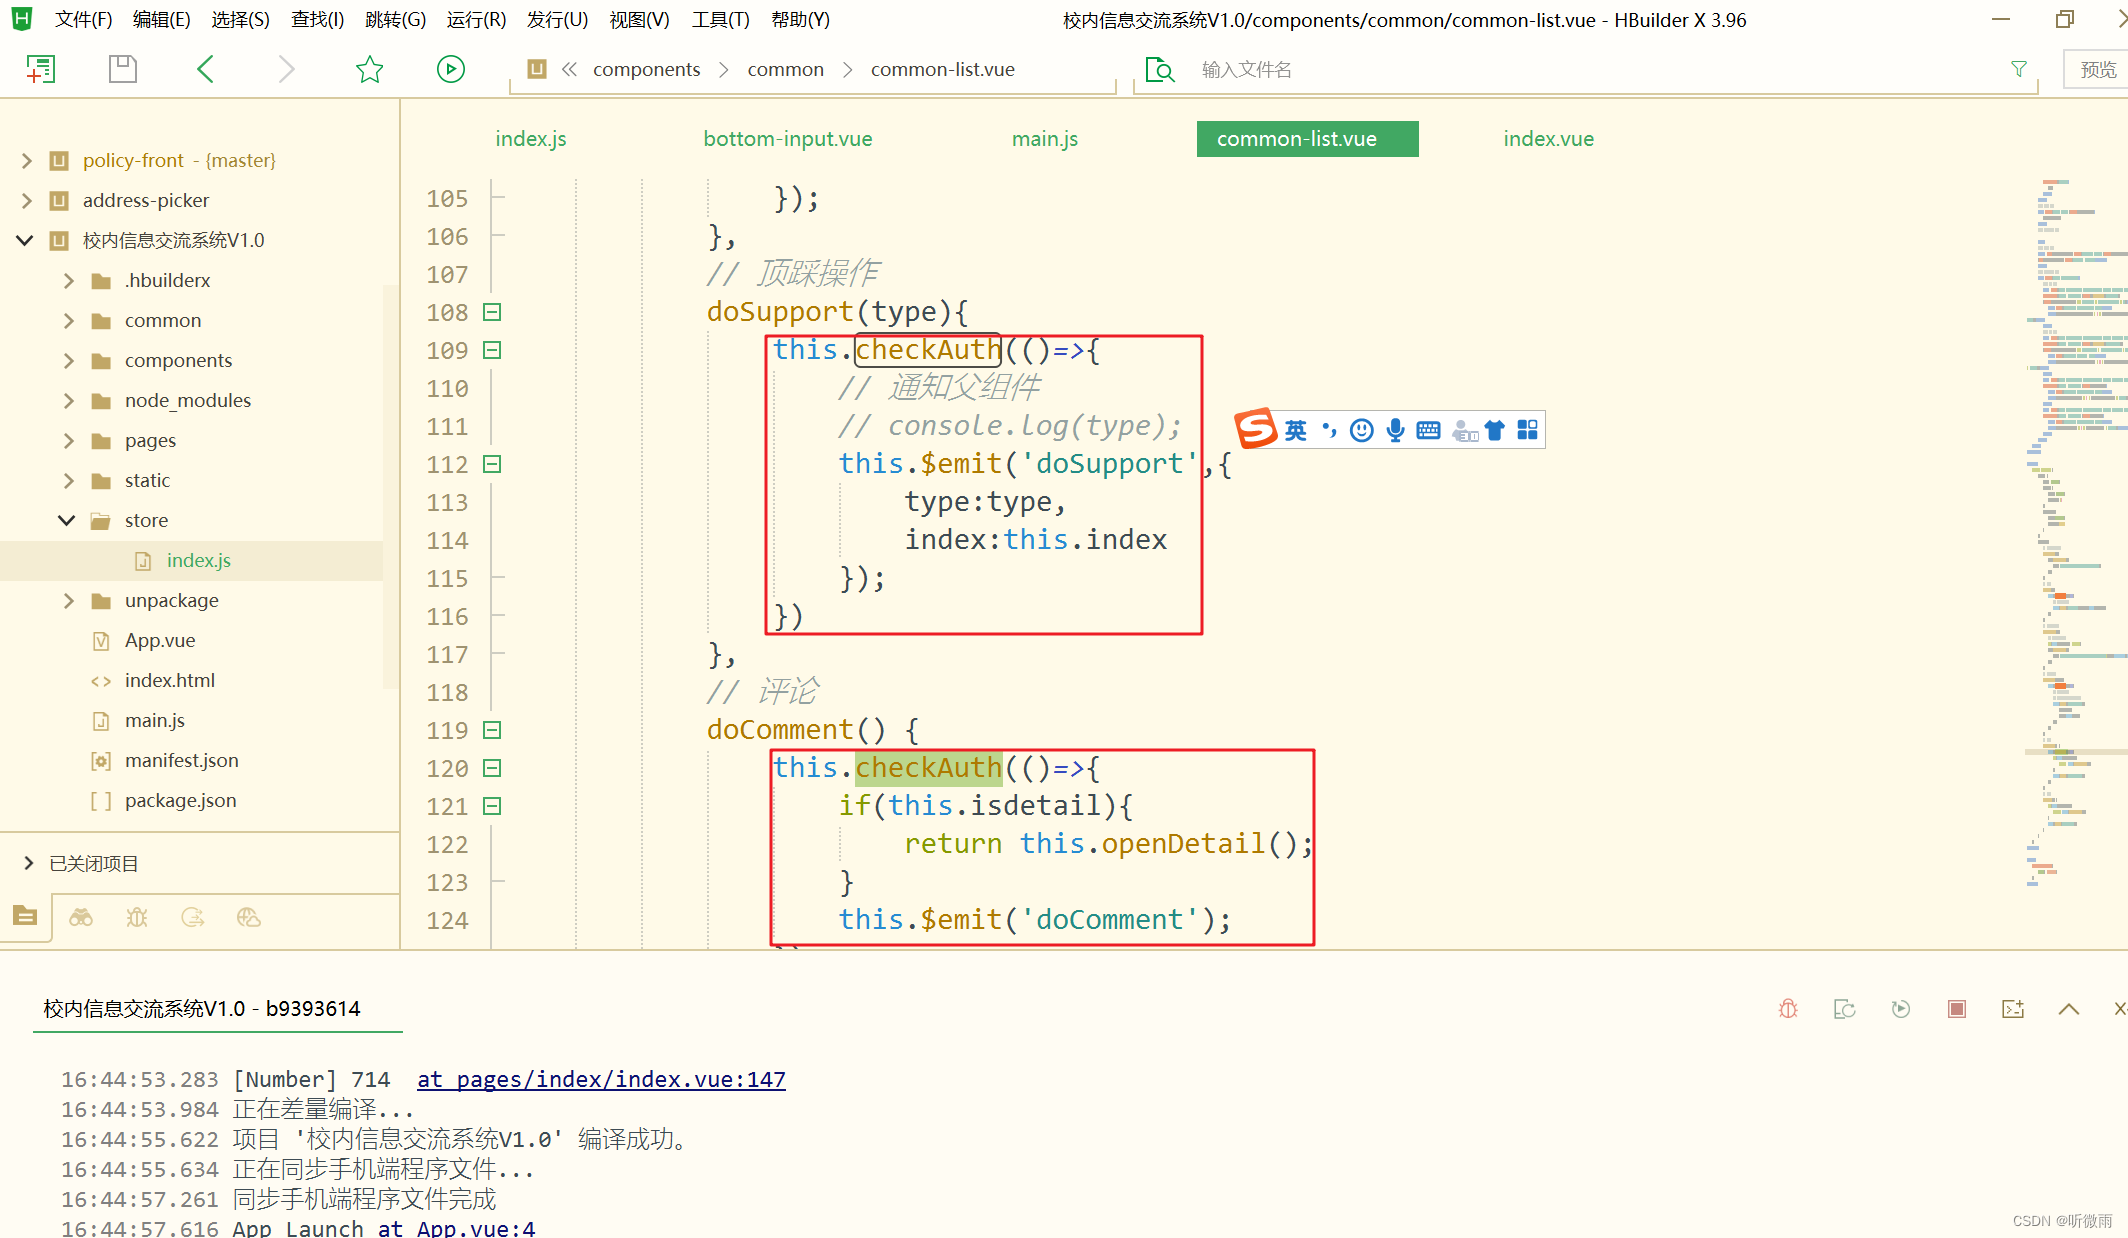Click the new file toolbar icon
Image resolution: width=2128 pixels, height=1238 pixels.
(x=40, y=69)
